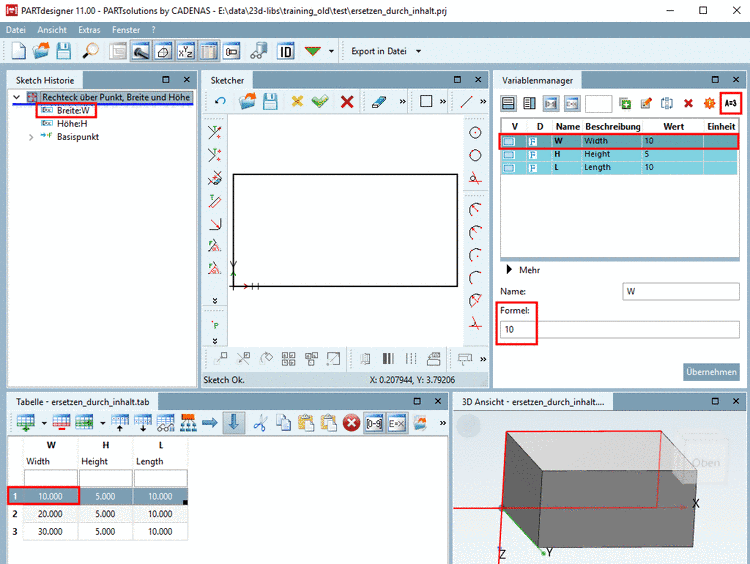This screenshot has width=750, height=564.
Task: Click the ID icon in main toolbar
Action: (x=286, y=51)
